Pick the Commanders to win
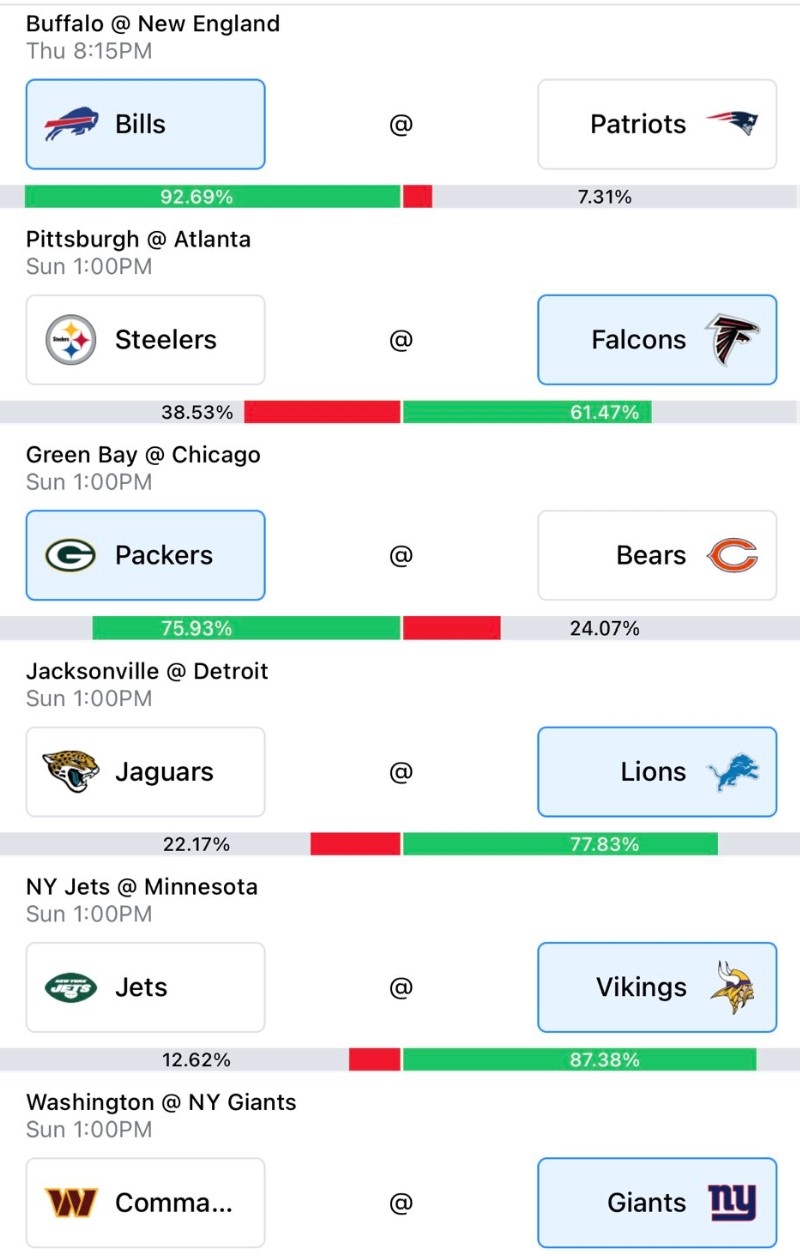 coord(146,1203)
